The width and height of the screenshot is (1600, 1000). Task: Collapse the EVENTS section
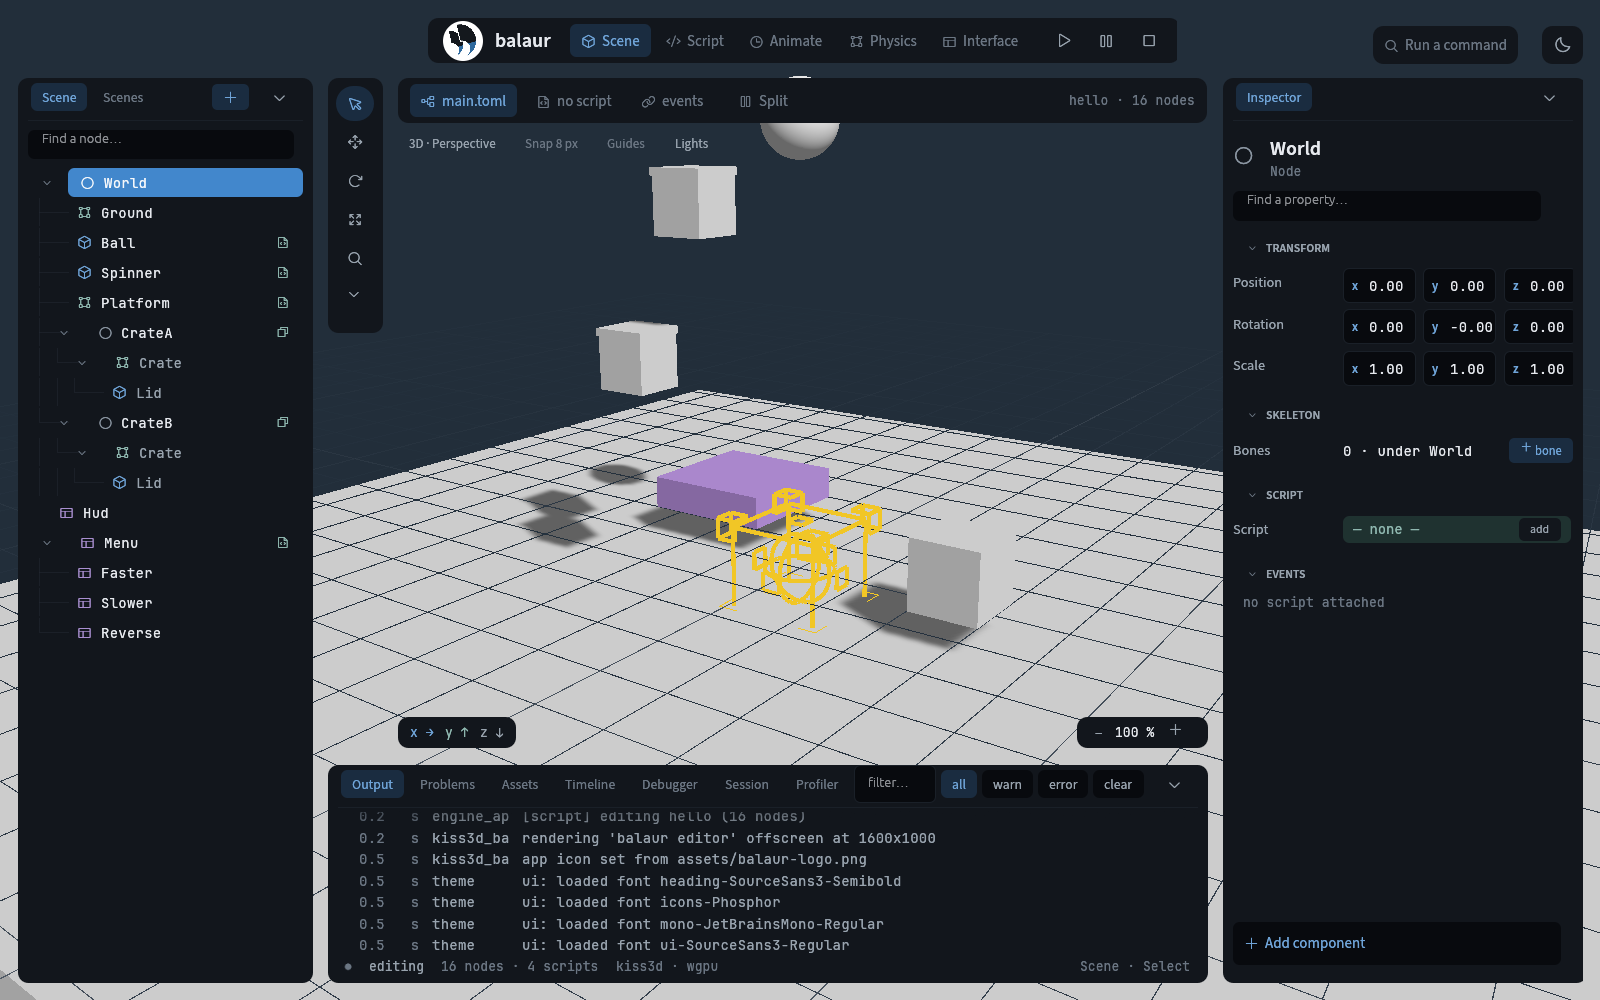click(x=1252, y=574)
